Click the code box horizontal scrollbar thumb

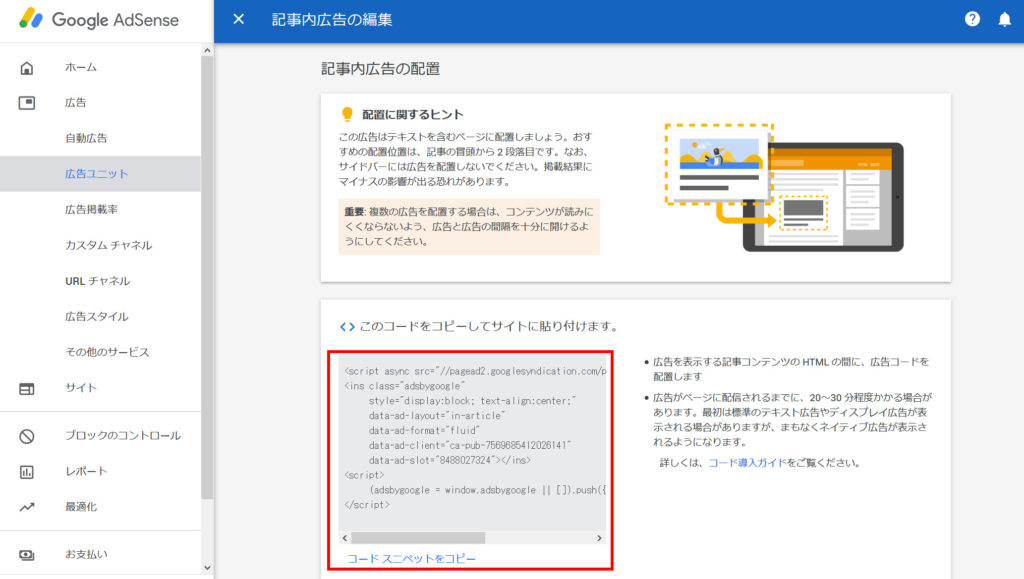pos(418,538)
